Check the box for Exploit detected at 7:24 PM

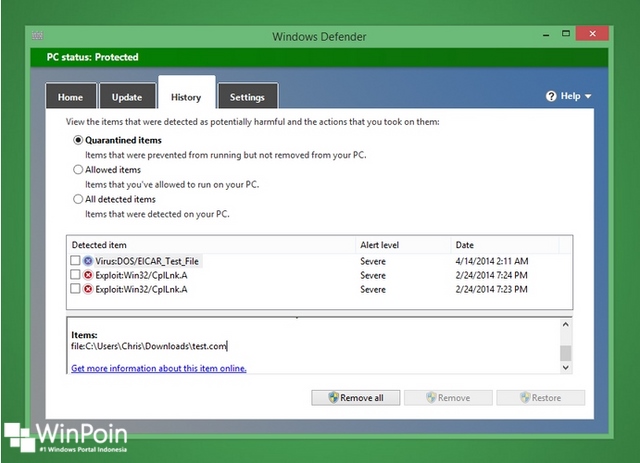pyautogui.click(x=75, y=275)
